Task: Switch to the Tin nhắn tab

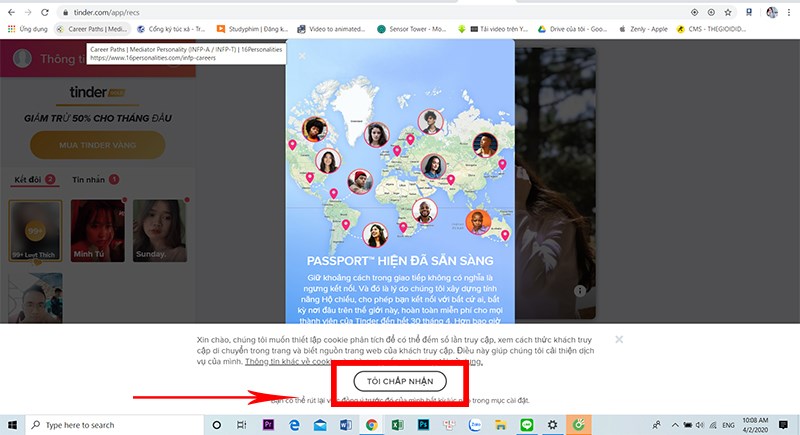Action: [95, 180]
